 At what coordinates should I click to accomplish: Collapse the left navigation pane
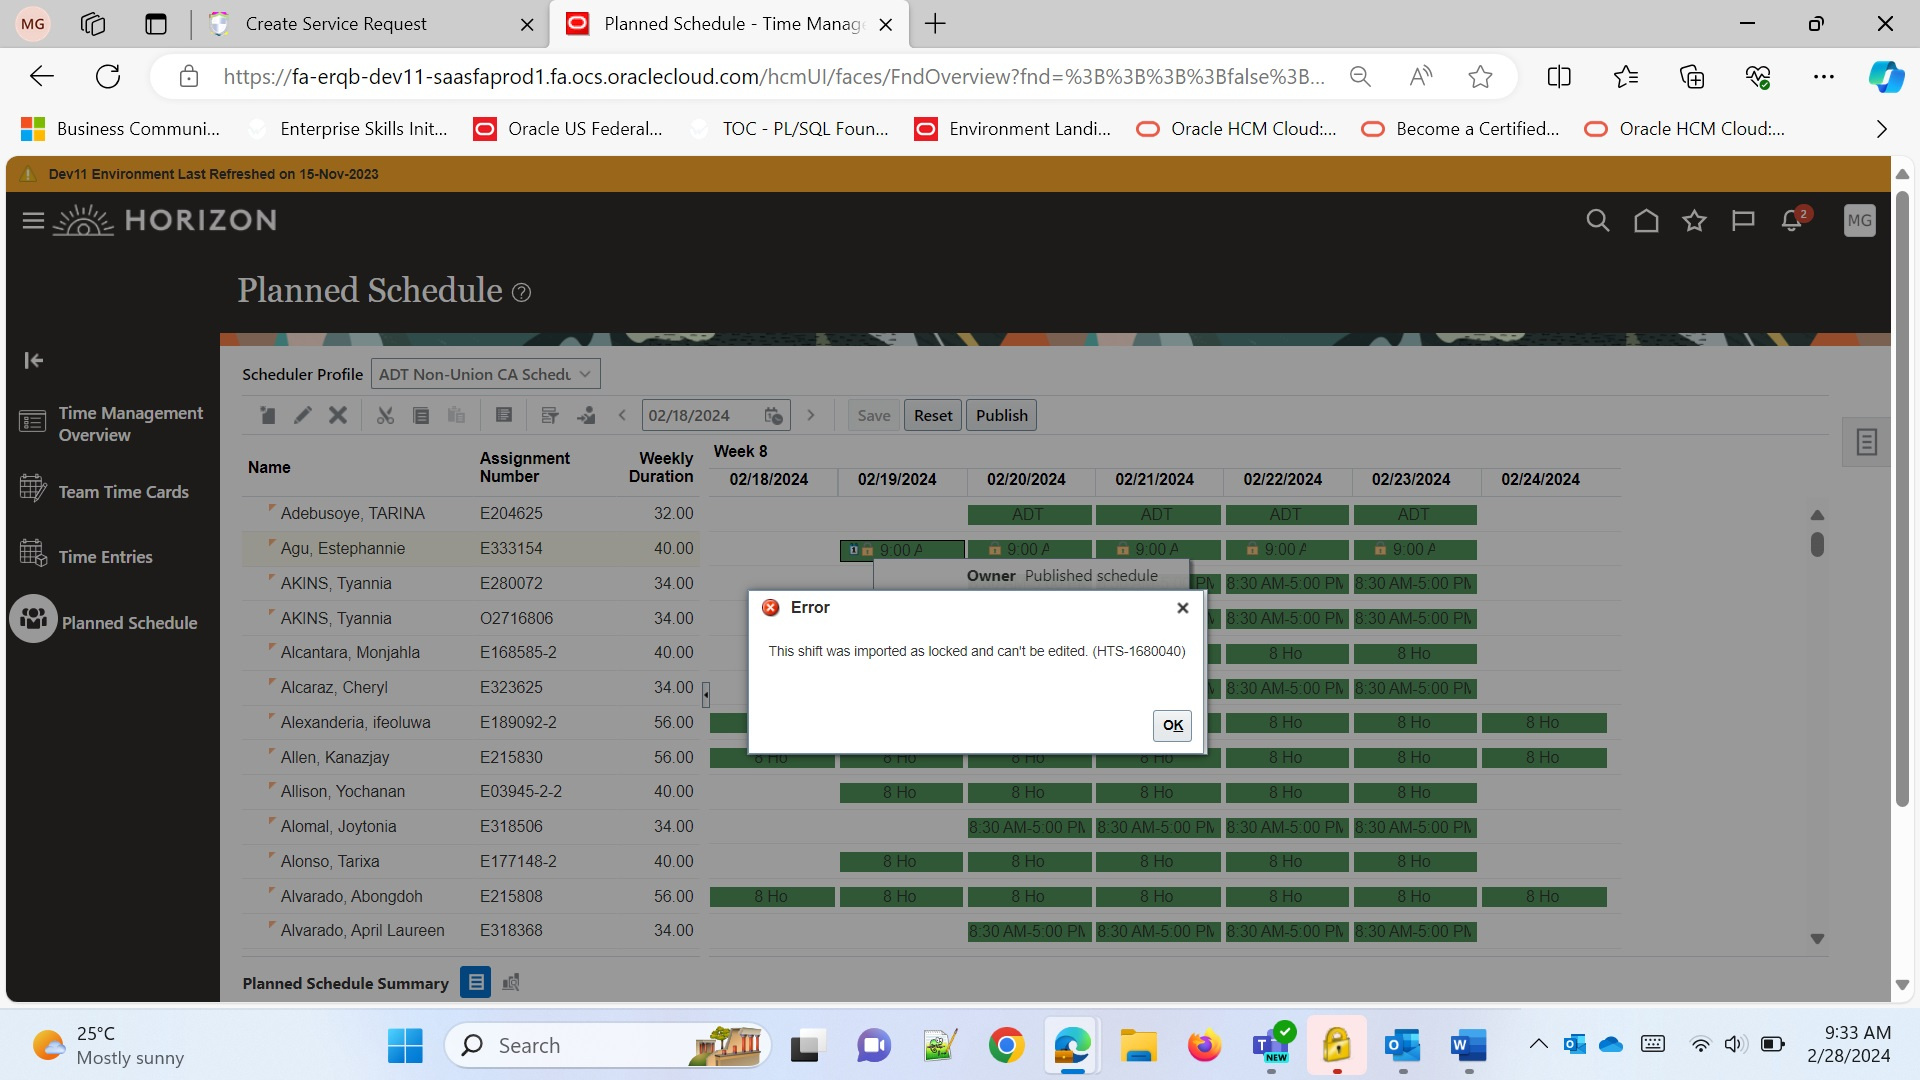pyautogui.click(x=33, y=360)
